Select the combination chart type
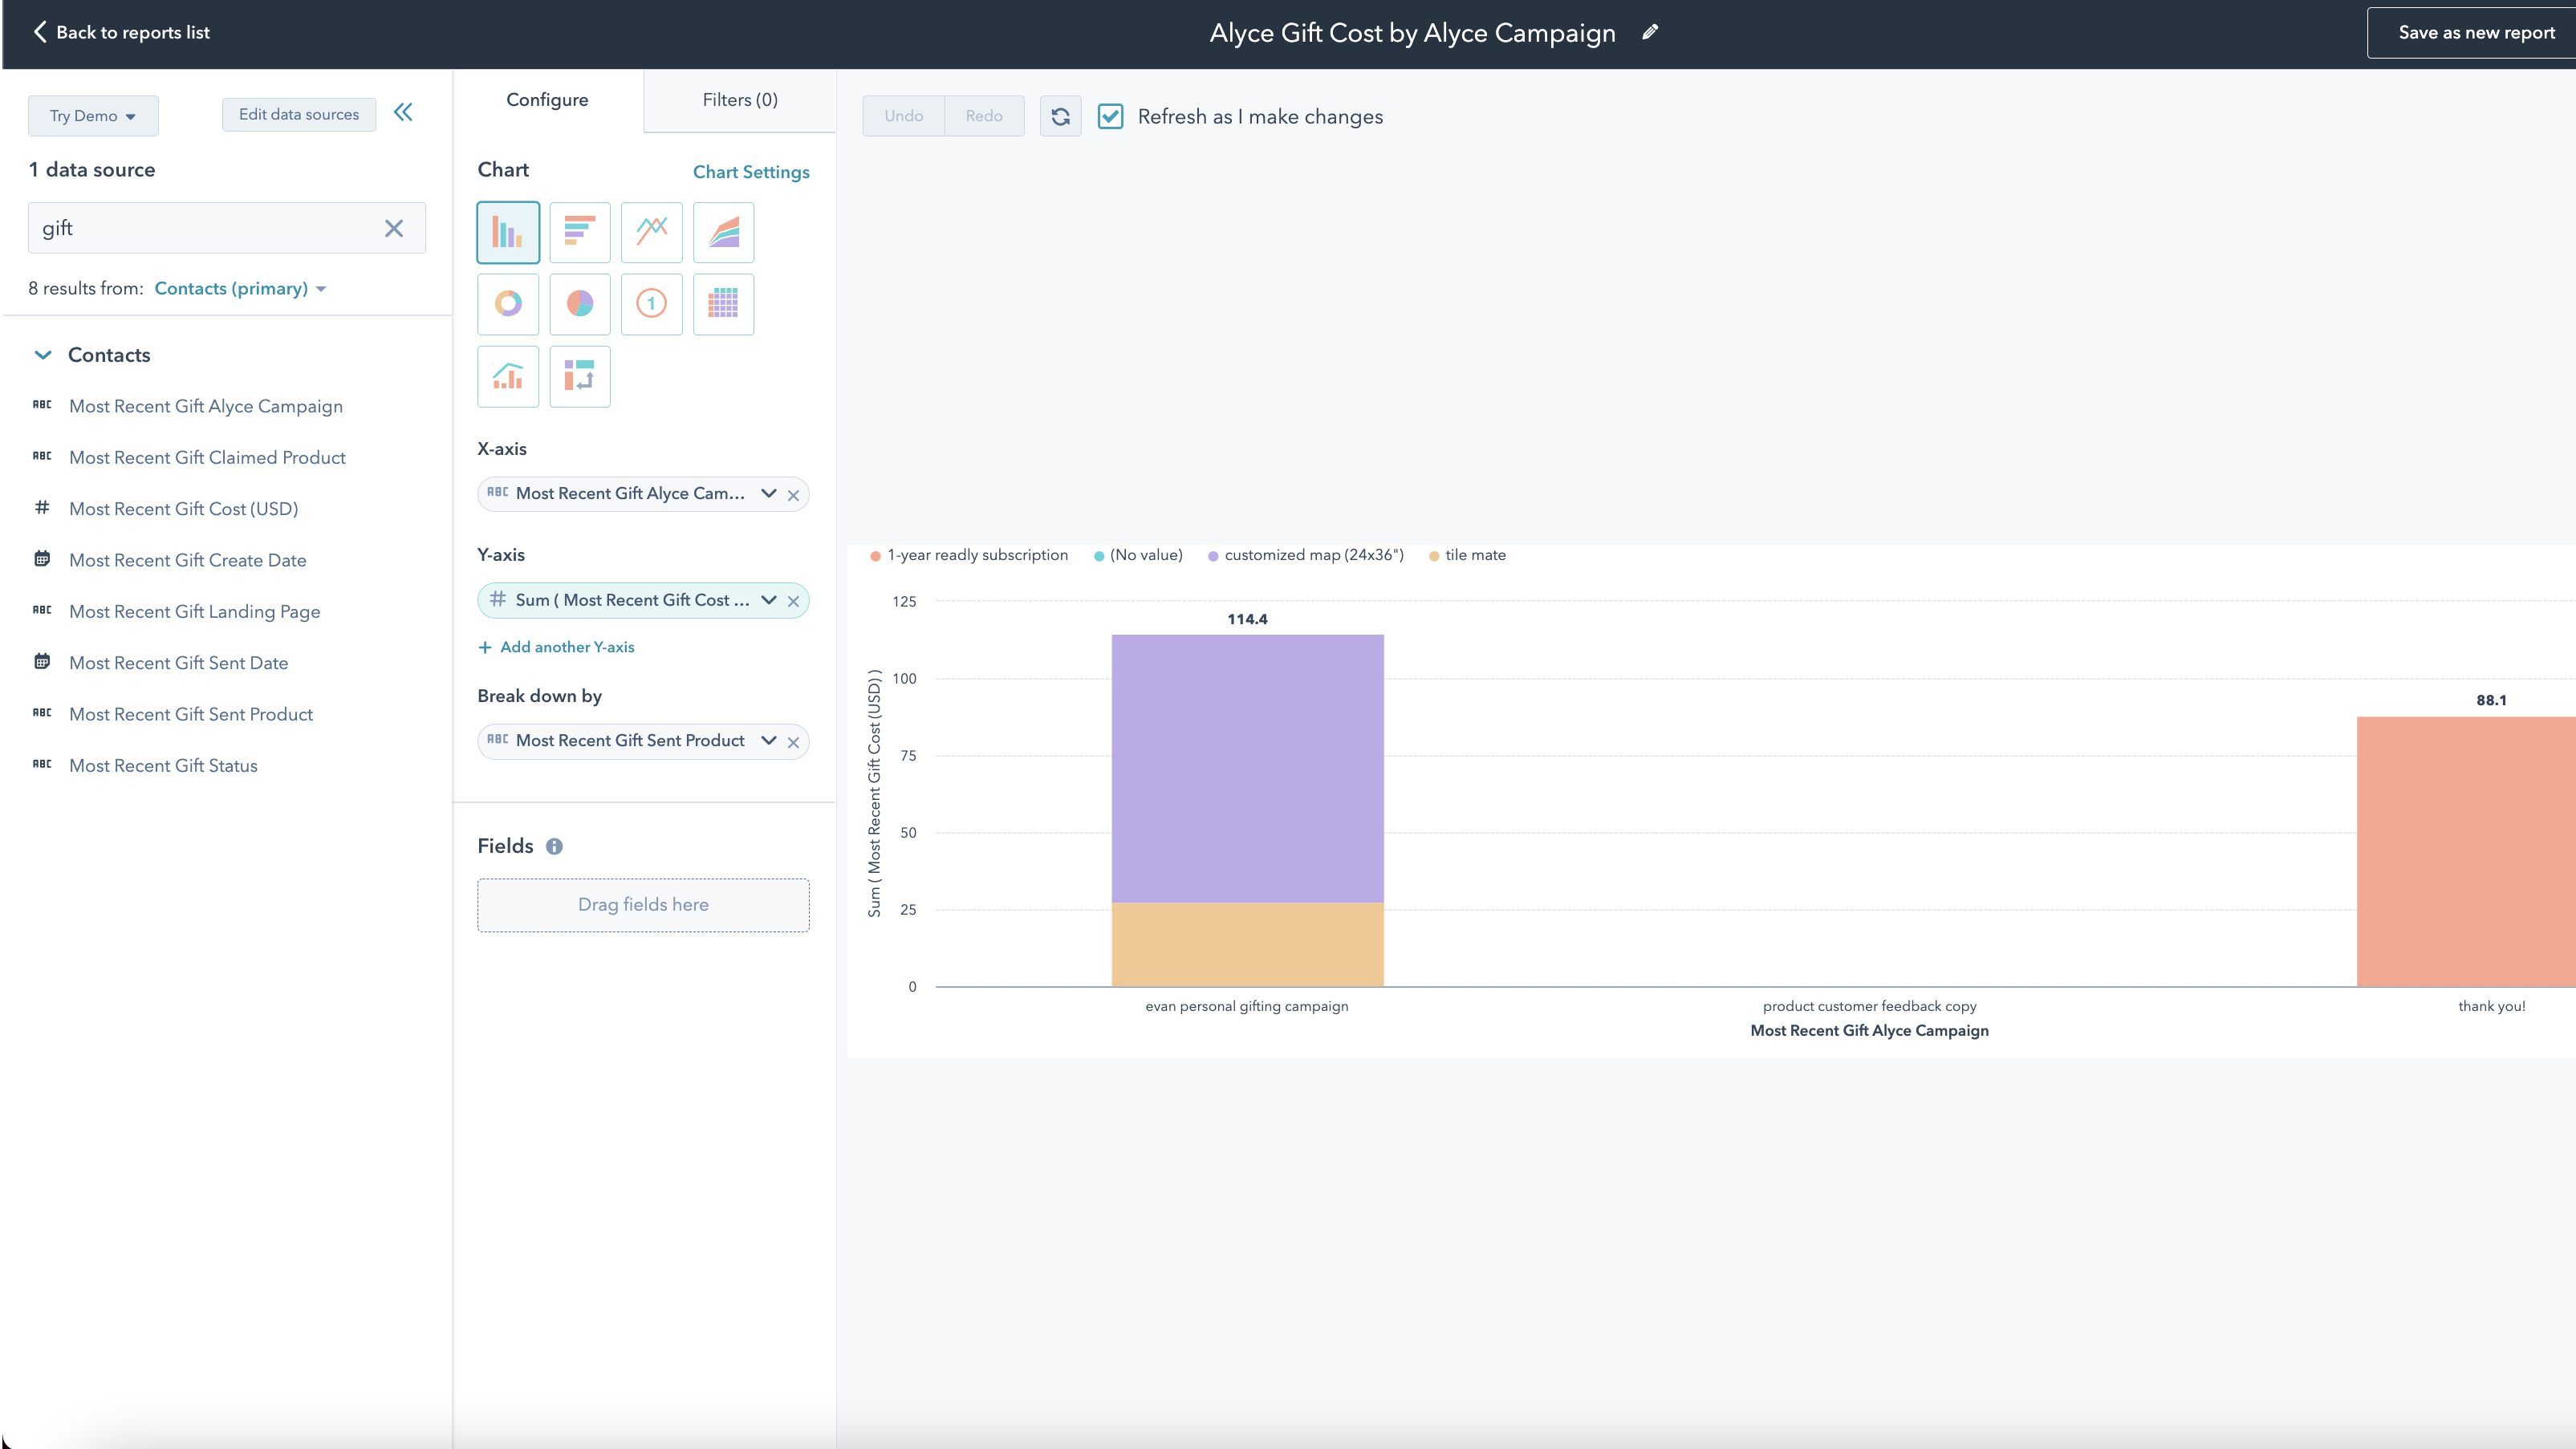The height and width of the screenshot is (1449, 2576). point(508,377)
